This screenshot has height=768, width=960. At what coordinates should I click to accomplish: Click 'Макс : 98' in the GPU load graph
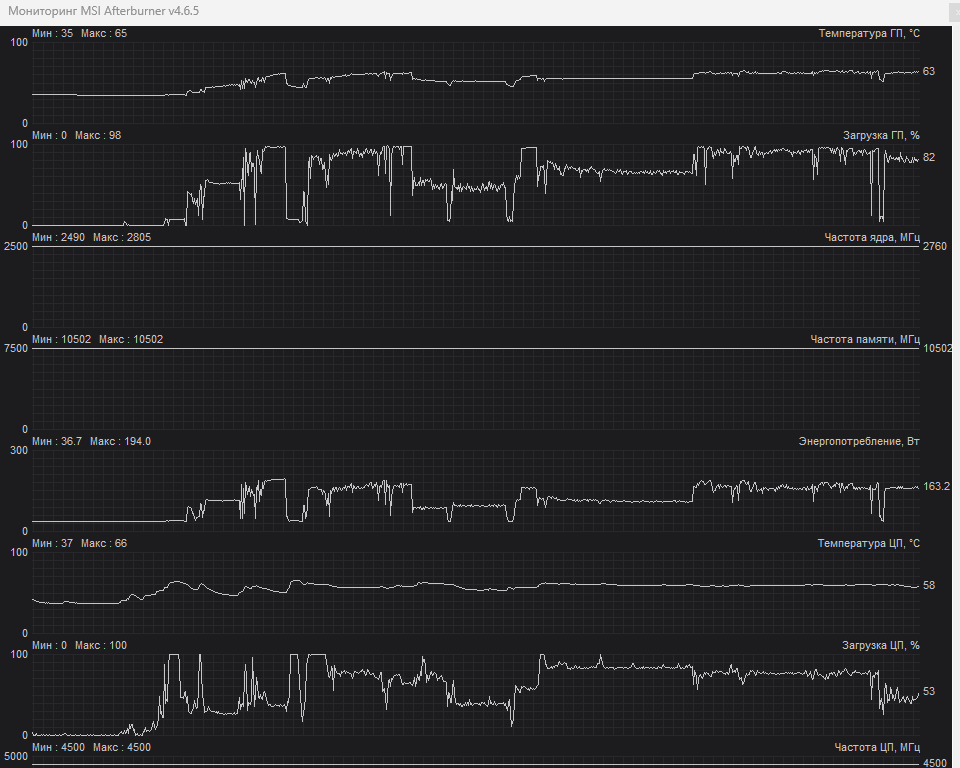pos(98,135)
